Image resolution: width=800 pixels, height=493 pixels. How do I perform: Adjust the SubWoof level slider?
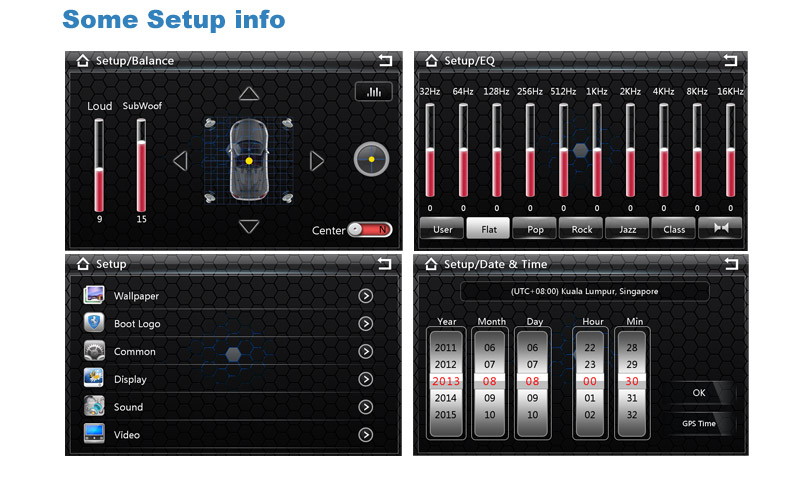click(141, 165)
